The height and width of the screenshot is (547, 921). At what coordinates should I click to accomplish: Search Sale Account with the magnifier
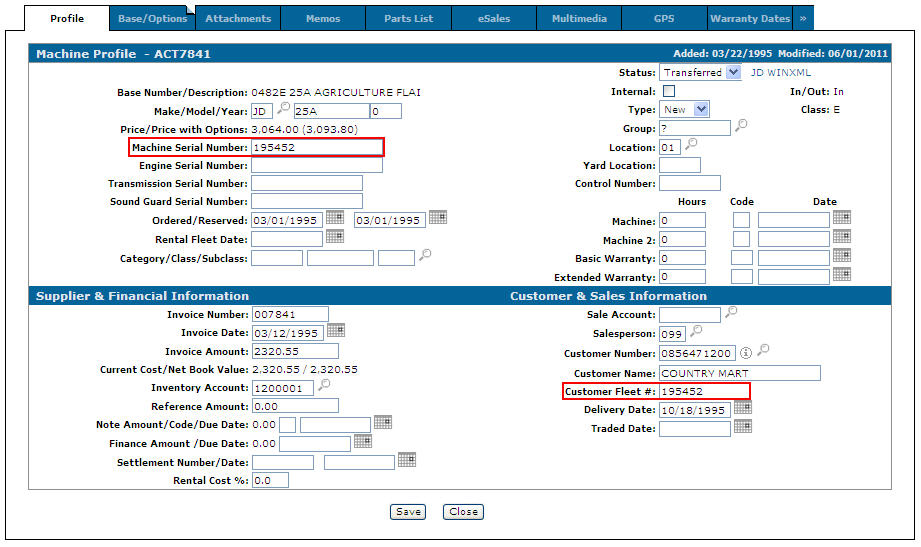point(731,311)
